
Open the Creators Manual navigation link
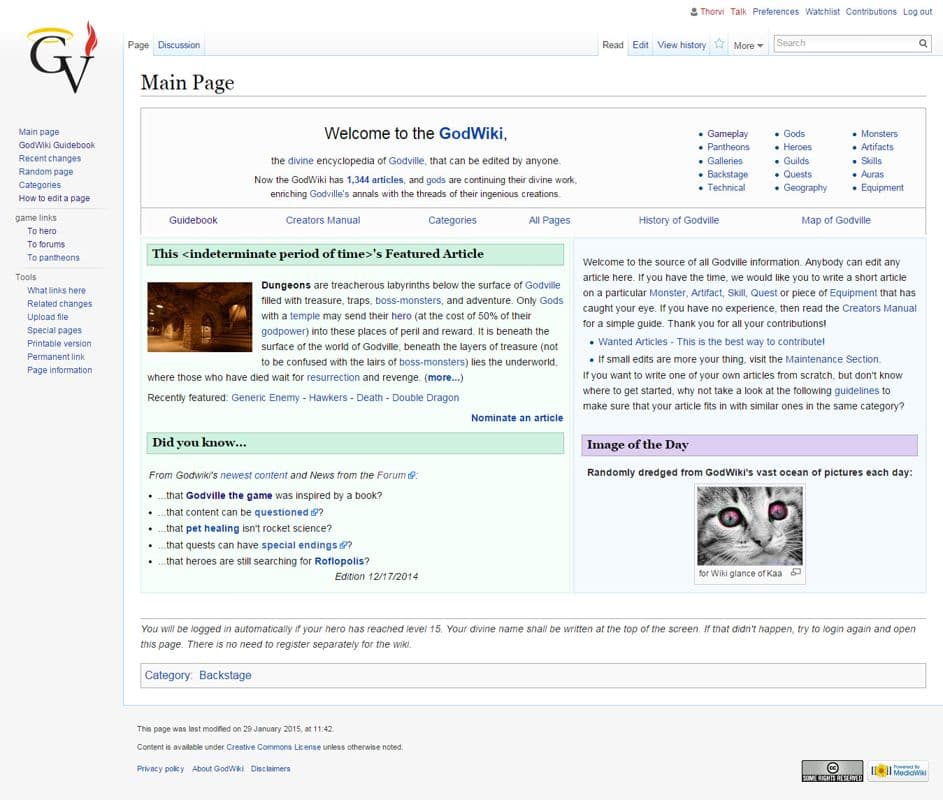(322, 220)
